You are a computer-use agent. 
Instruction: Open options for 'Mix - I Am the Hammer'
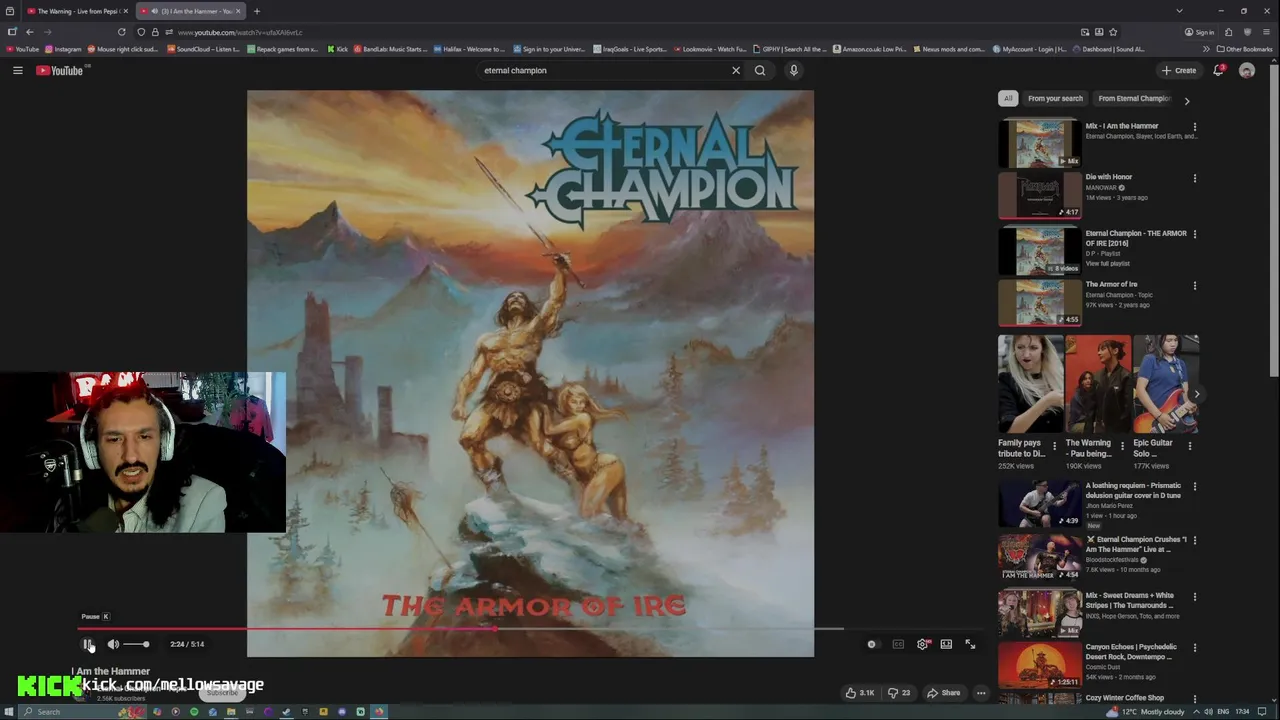[1194, 127]
